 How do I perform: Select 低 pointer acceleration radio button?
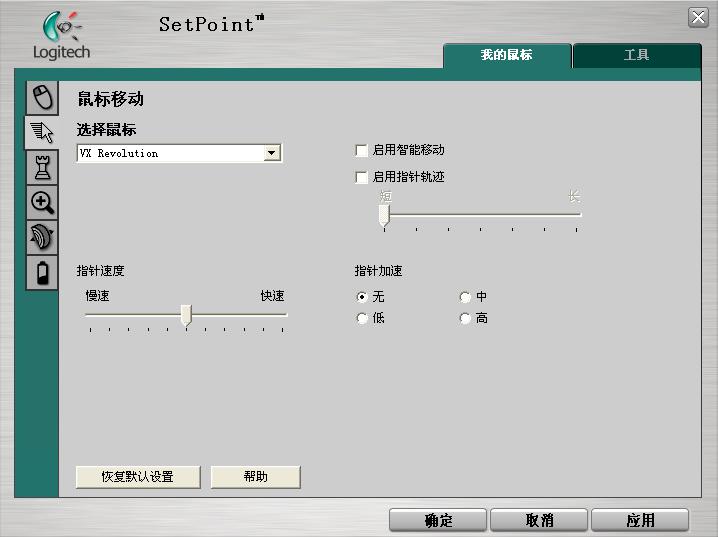(x=362, y=318)
